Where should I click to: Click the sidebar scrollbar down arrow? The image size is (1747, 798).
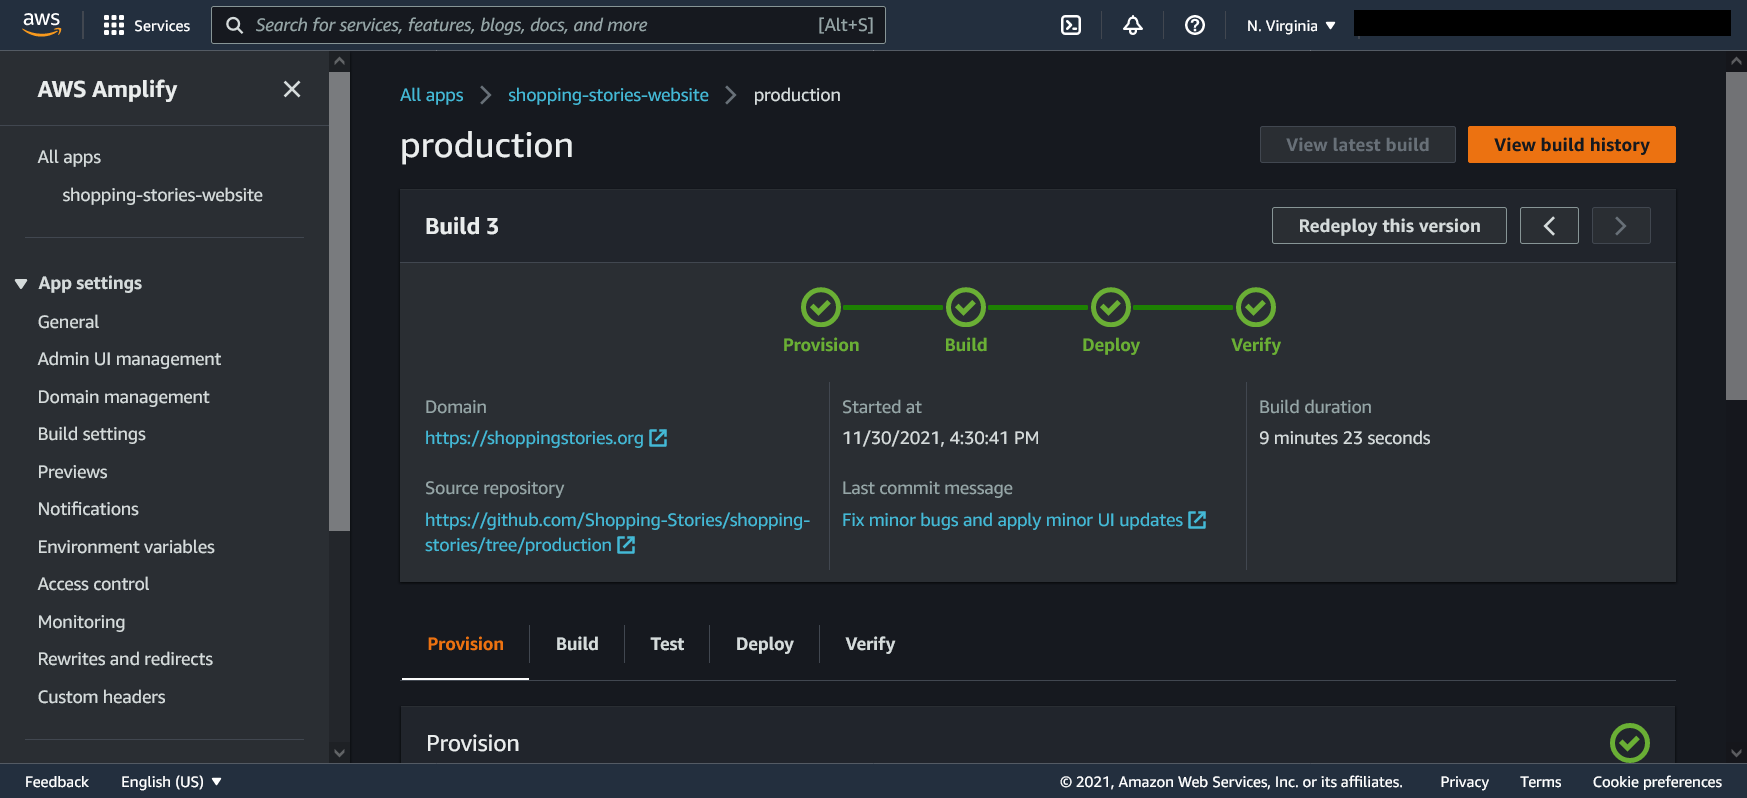point(339,753)
